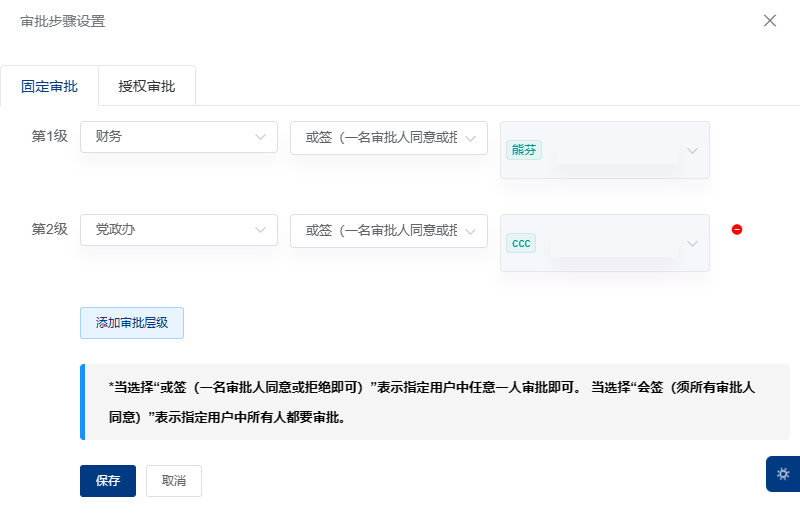This screenshot has width=800, height=515.
Task: Select the ccc approver tag
Action: [521, 243]
